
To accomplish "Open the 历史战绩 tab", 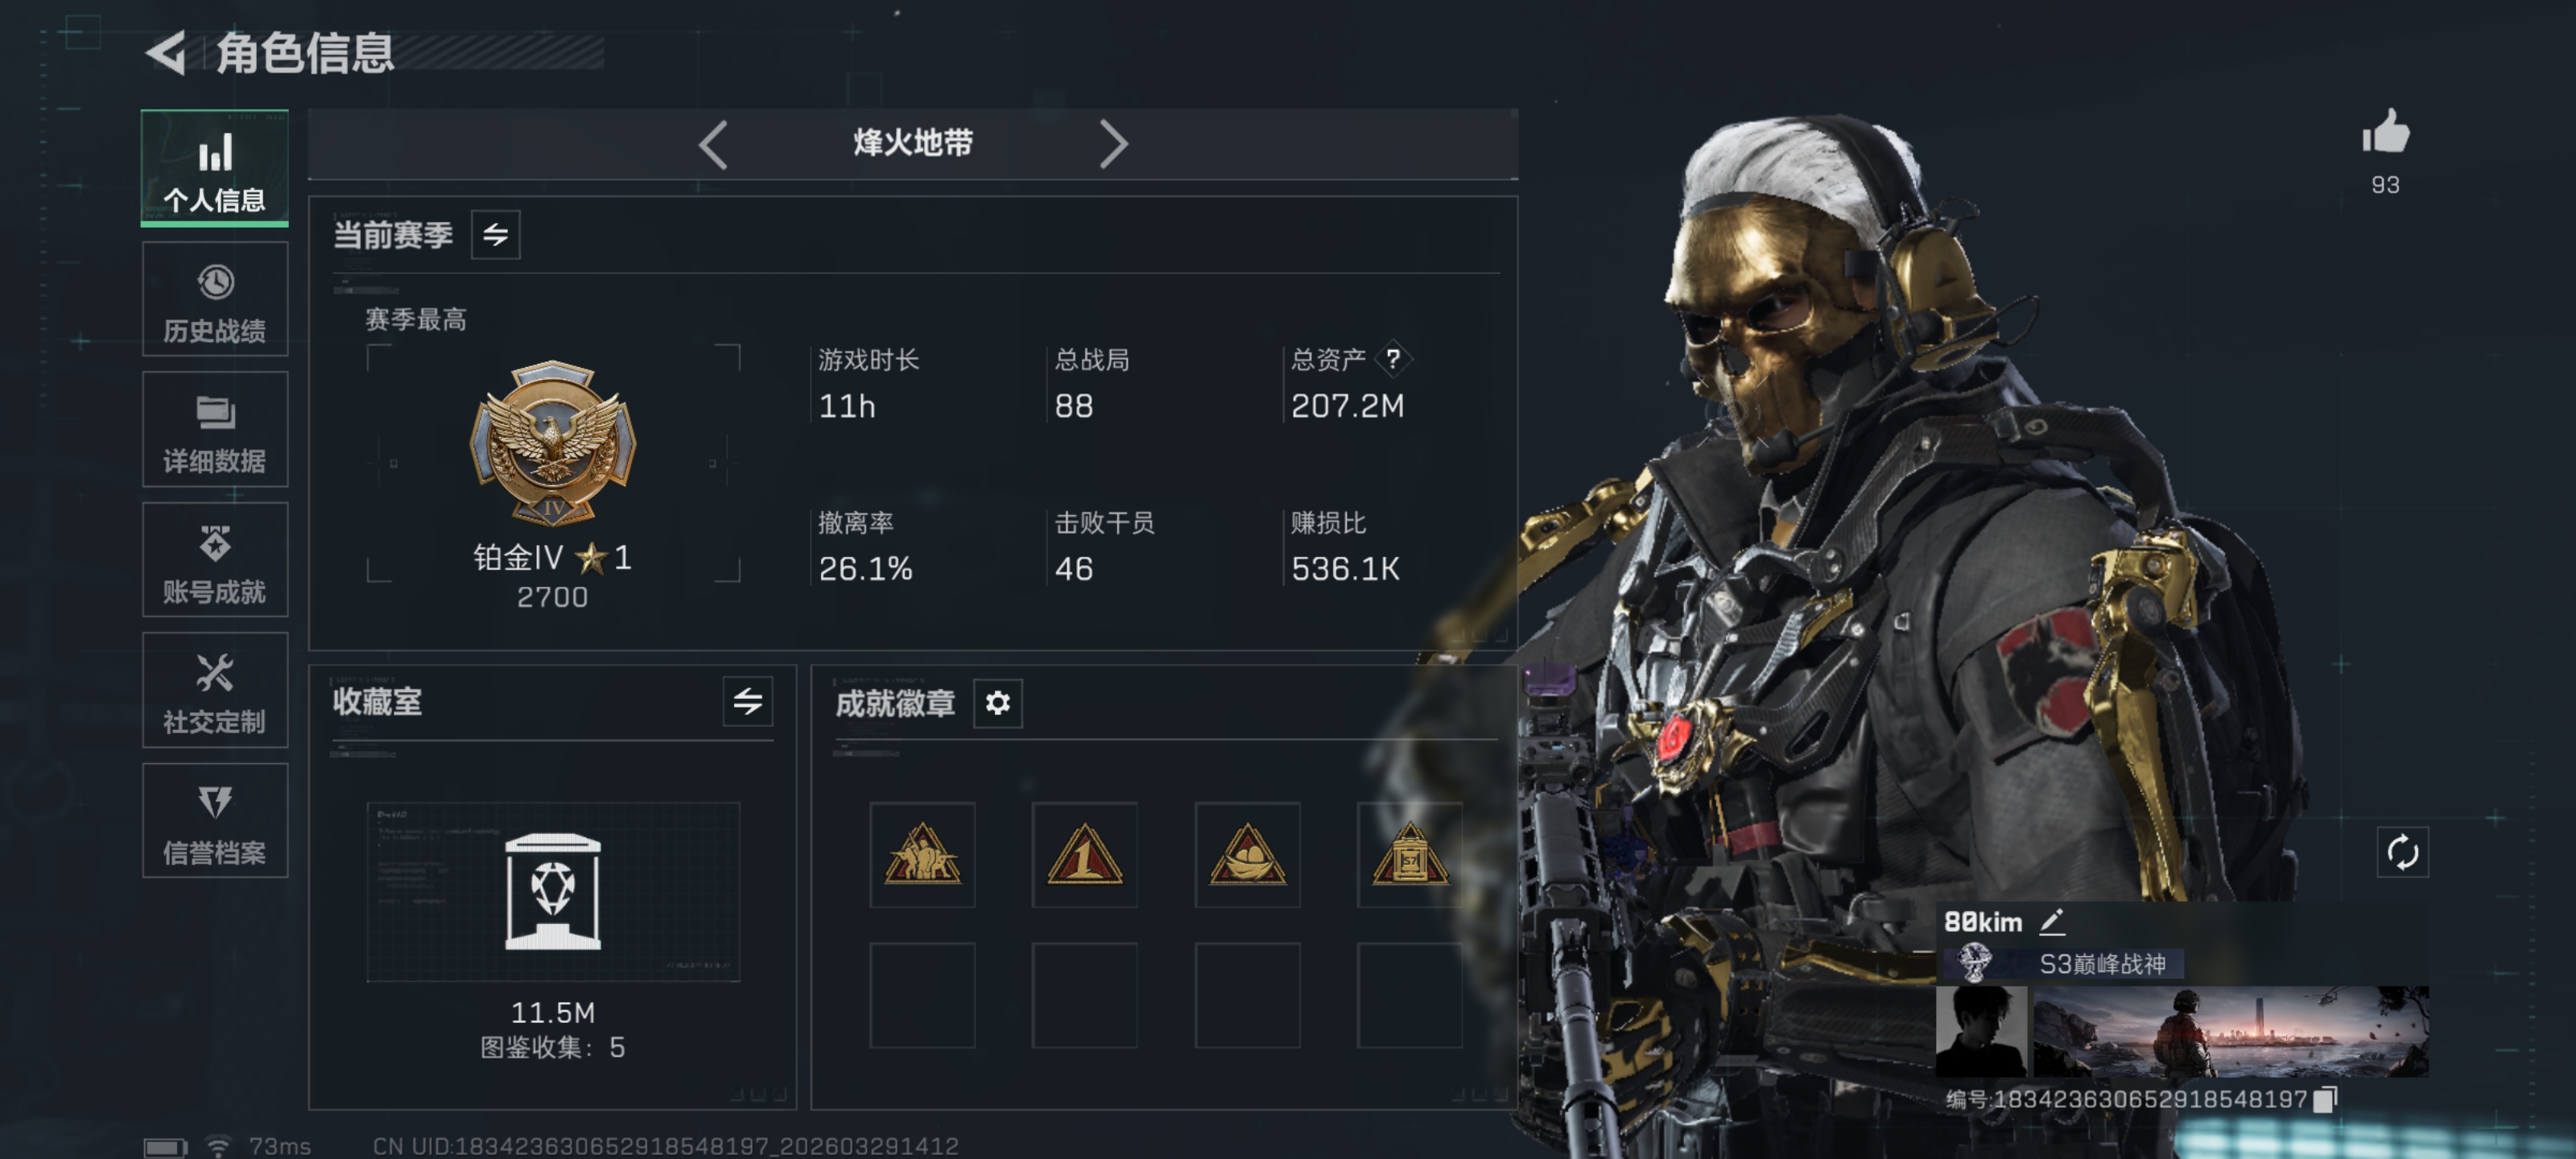I will tap(215, 300).
